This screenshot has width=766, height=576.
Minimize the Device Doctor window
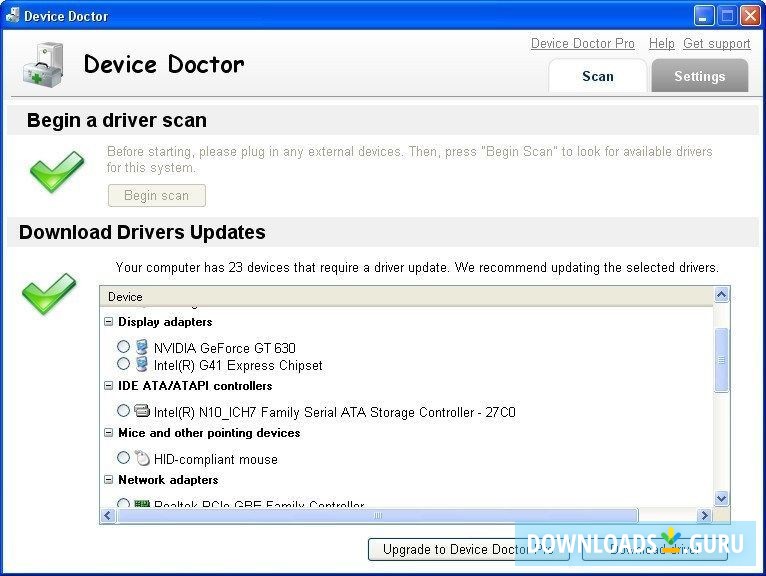click(x=703, y=16)
